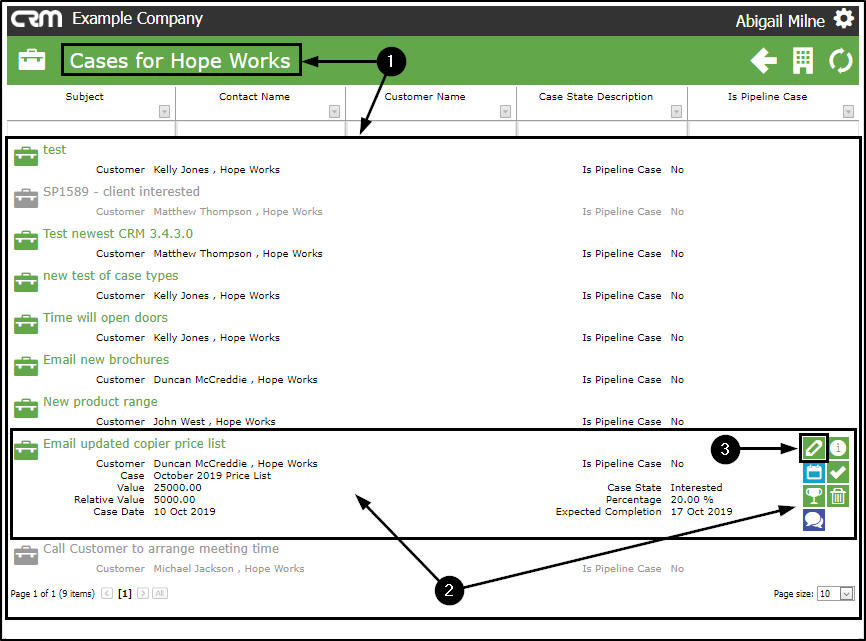866x641 pixels.
Task: Click Abigail Milne user name
Action: pyautogui.click(x=780, y=21)
